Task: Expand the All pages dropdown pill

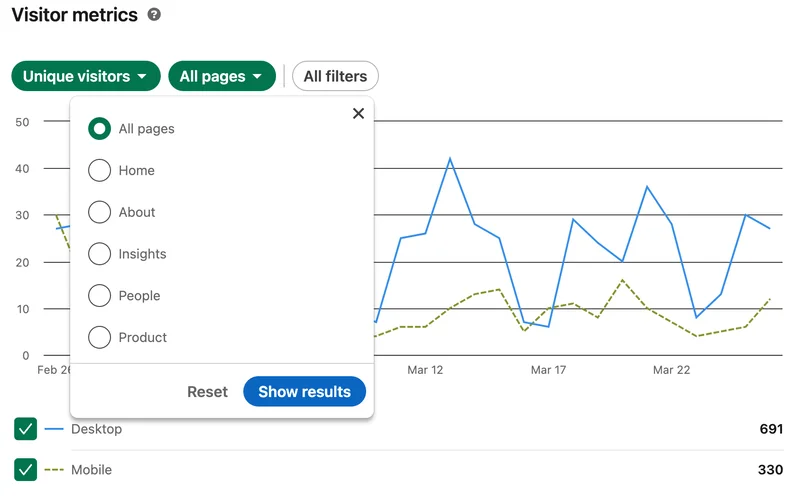Action: [x=221, y=76]
